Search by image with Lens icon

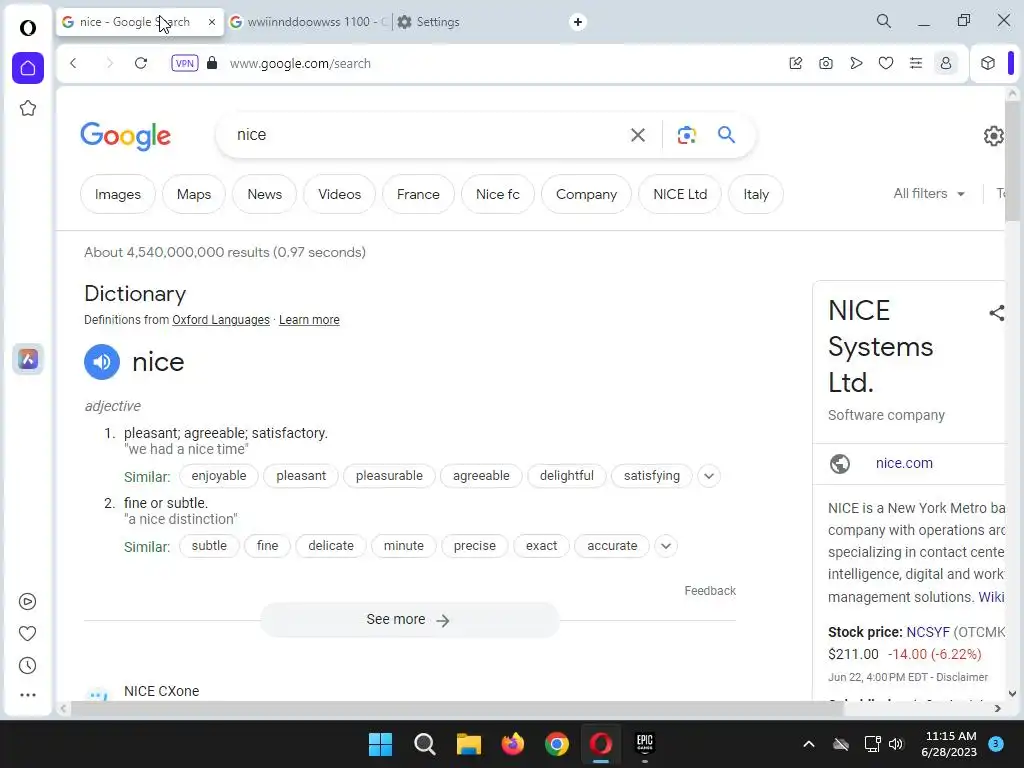pos(686,135)
